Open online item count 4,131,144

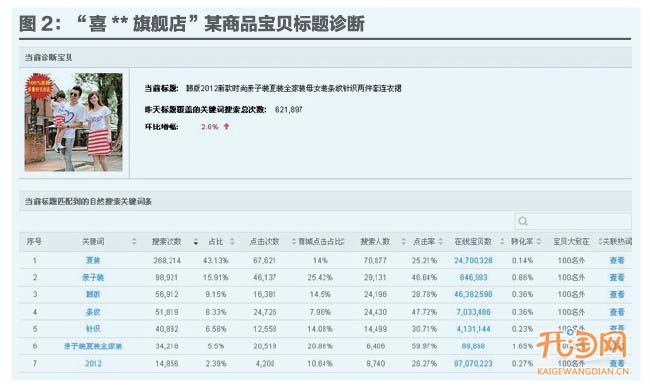tap(473, 329)
